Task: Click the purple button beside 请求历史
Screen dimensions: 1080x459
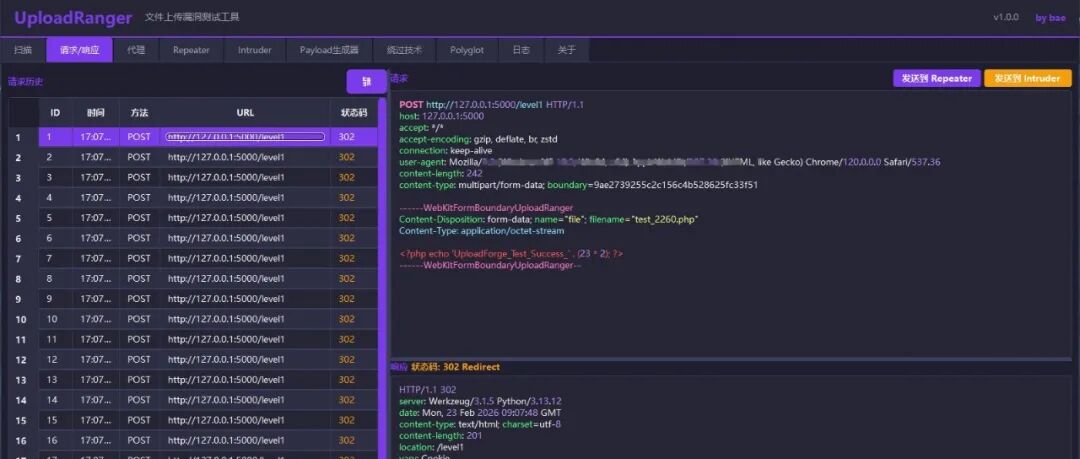Action: click(366, 81)
